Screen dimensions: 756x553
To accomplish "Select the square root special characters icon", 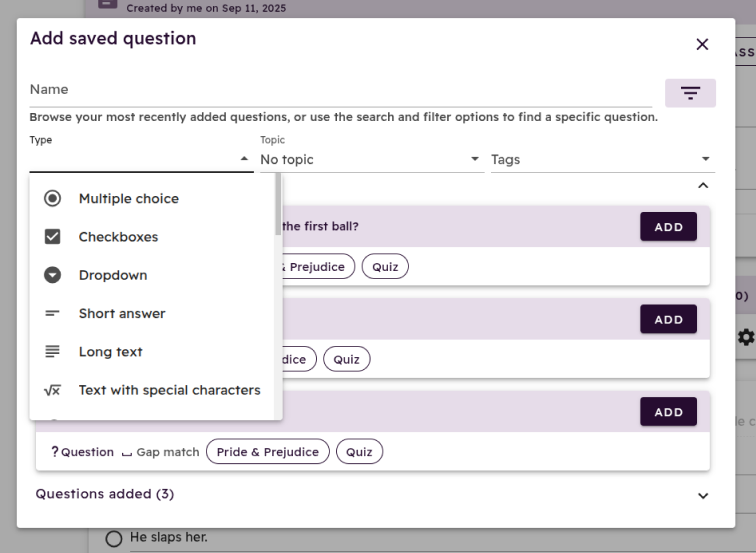I will click(53, 390).
